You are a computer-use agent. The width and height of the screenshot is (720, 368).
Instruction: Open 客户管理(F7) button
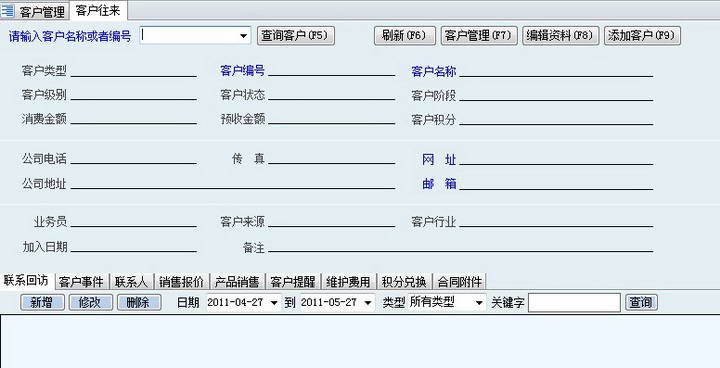(479, 36)
